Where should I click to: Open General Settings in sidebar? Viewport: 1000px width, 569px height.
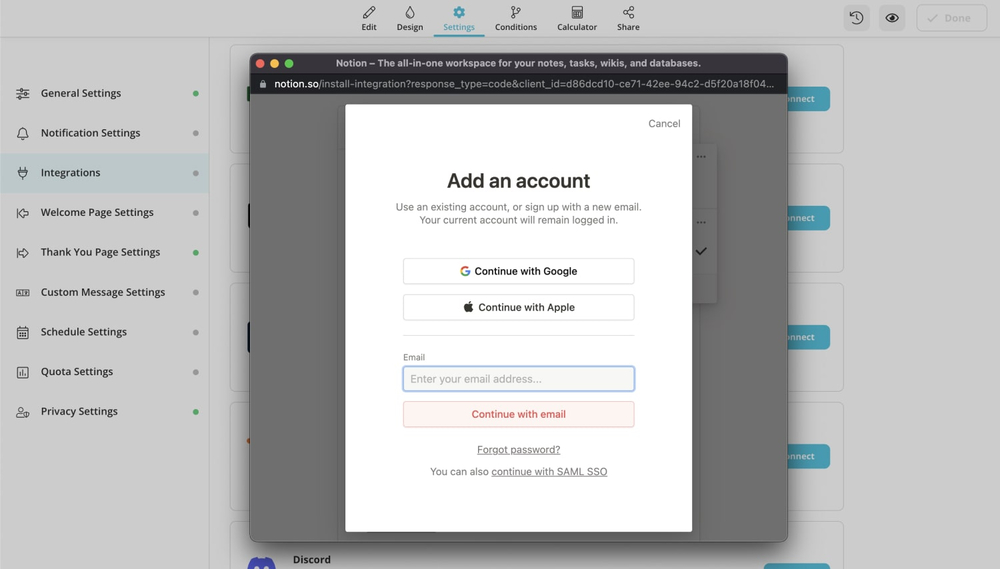[81, 93]
